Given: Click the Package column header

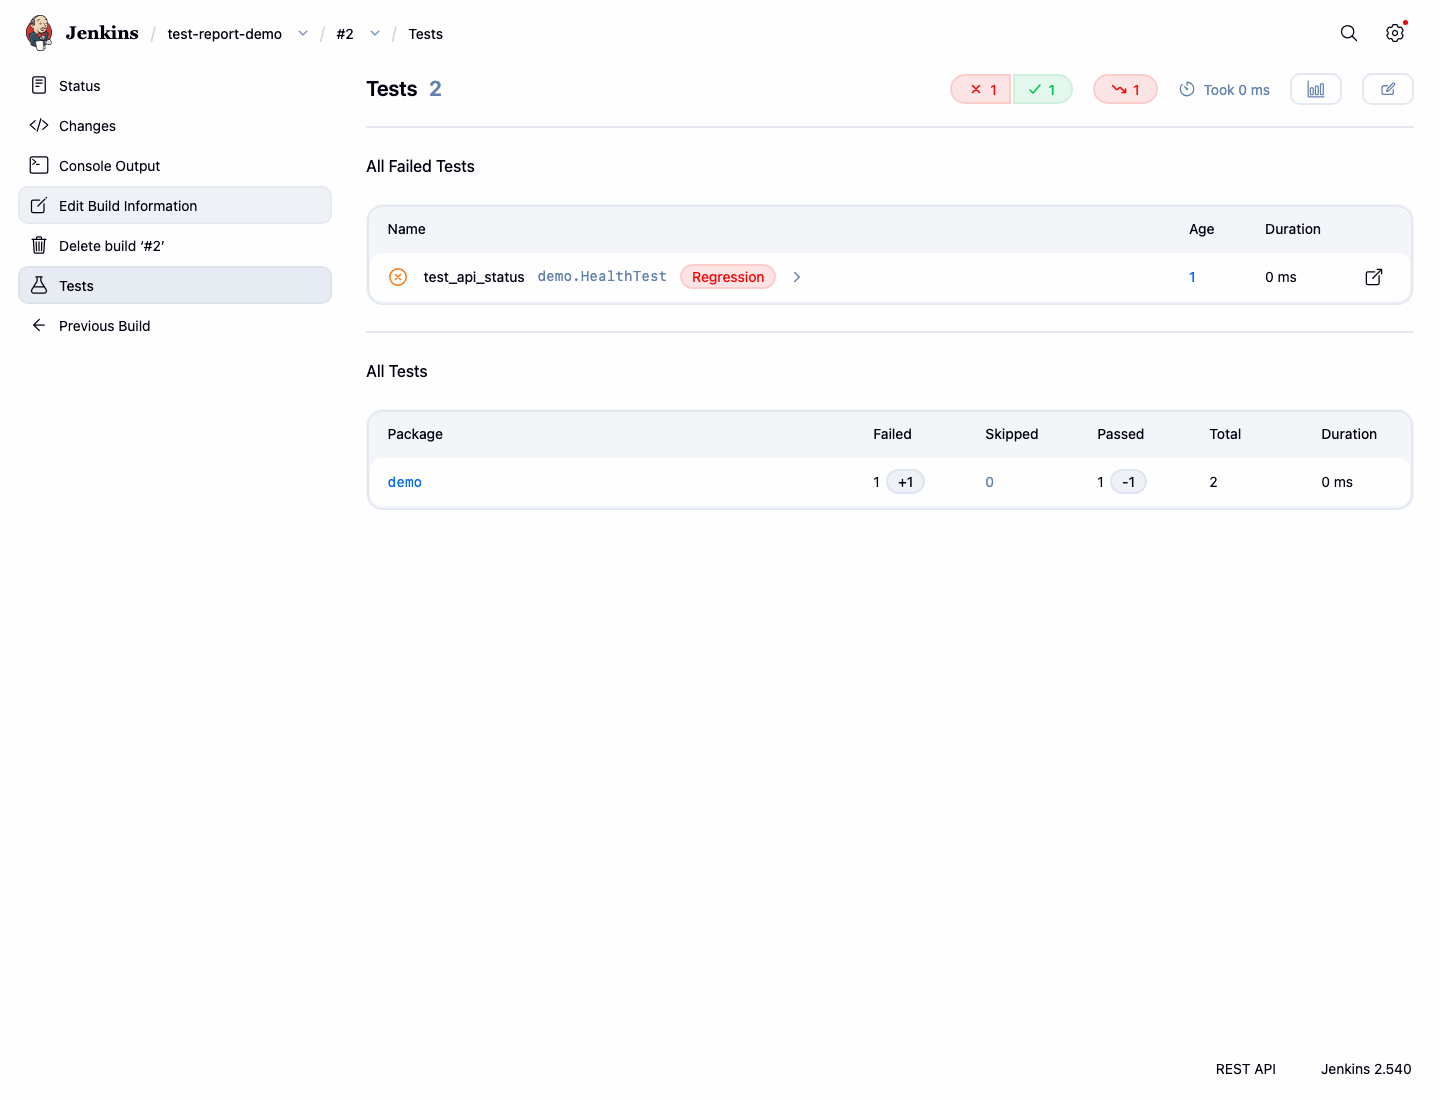Looking at the screenshot, I should [415, 434].
